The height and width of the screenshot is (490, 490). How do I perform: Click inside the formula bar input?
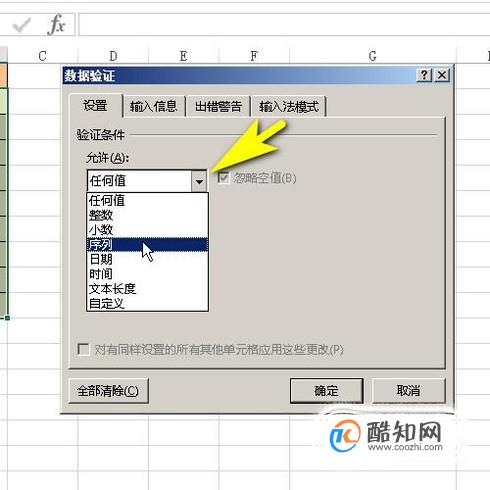283,25
